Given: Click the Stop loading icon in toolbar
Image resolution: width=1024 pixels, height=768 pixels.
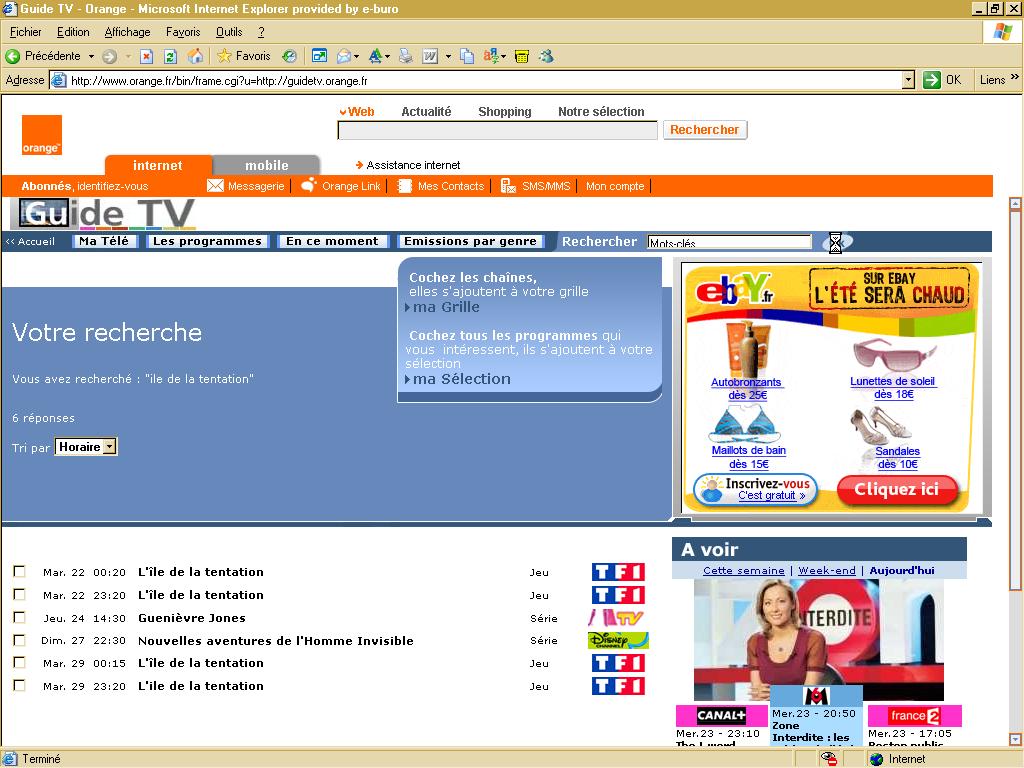Looking at the screenshot, I should coord(147,56).
